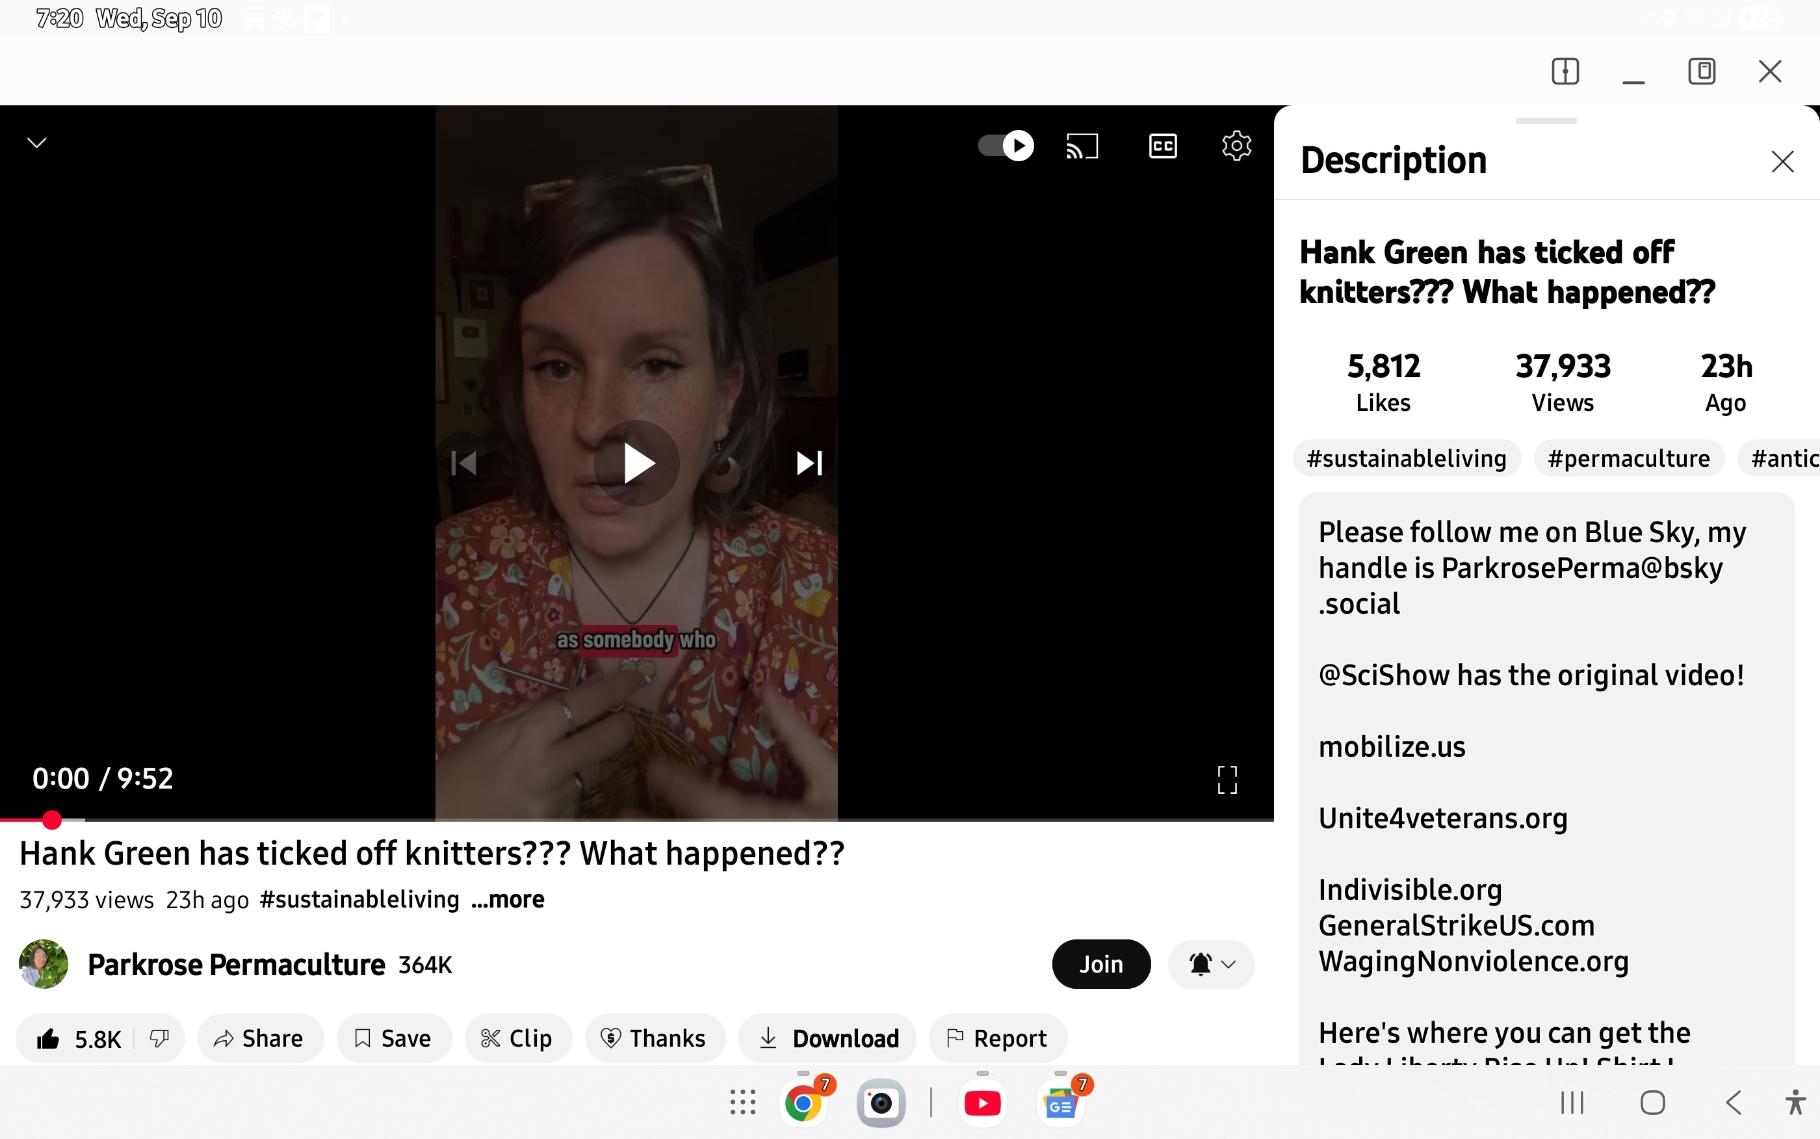The height and width of the screenshot is (1139, 1820).
Task: Select the #permaculture hashtag chip
Action: 1629,458
